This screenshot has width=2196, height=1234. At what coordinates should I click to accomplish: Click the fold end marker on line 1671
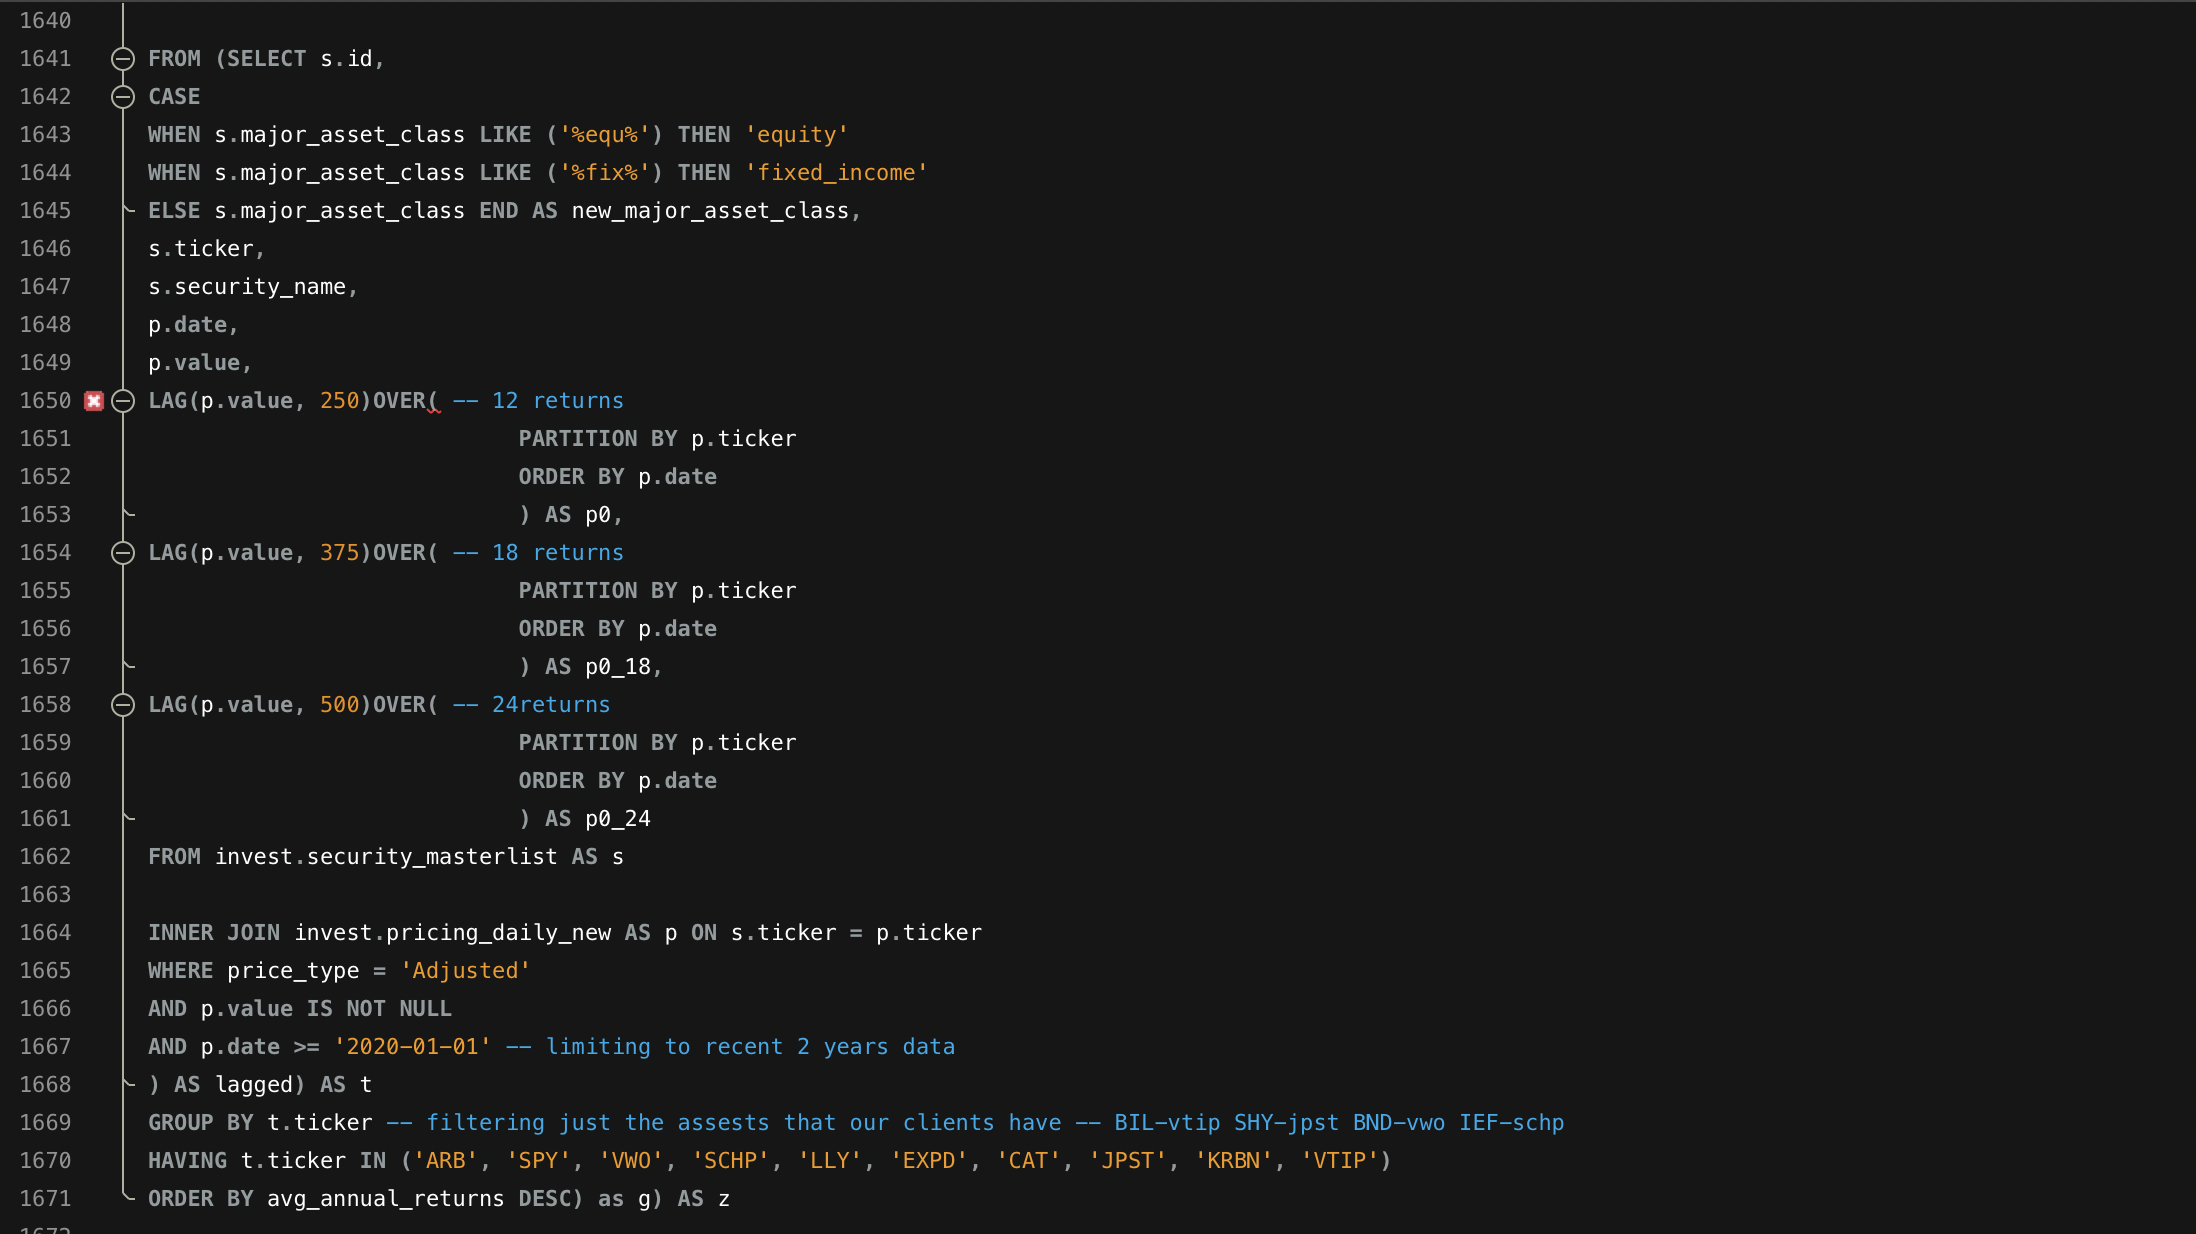[x=127, y=1196]
